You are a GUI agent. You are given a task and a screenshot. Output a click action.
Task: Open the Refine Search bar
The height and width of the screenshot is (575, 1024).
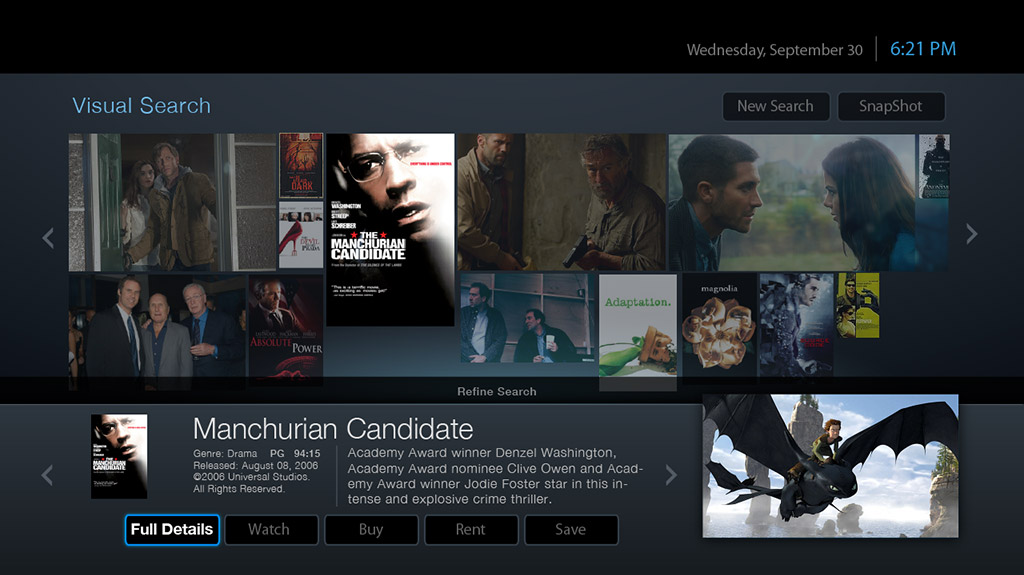click(x=496, y=391)
